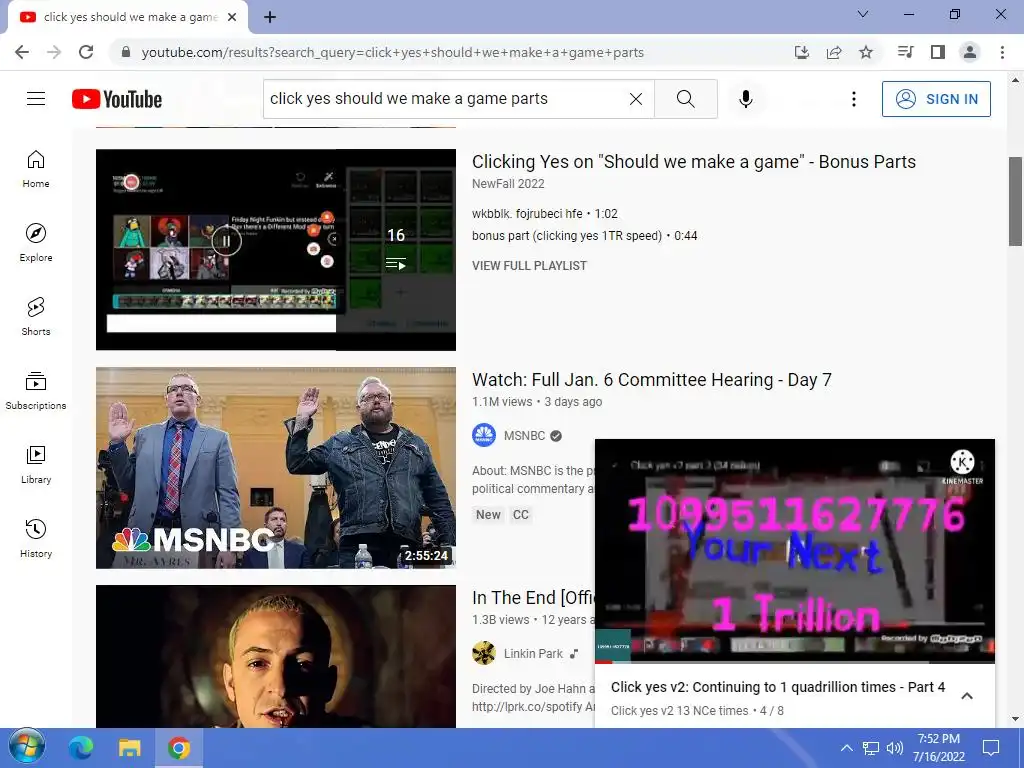The image size is (1024, 768).
Task: Open Jan. 6 Committee Hearing video title
Action: 652,380
